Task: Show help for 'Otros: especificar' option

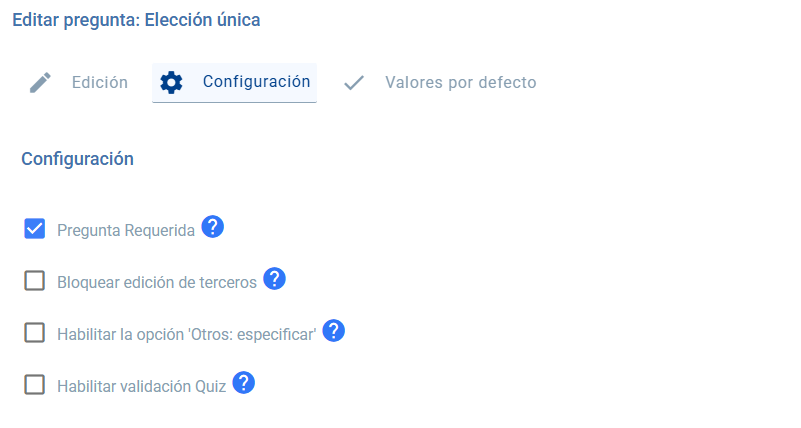Action: [334, 331]
